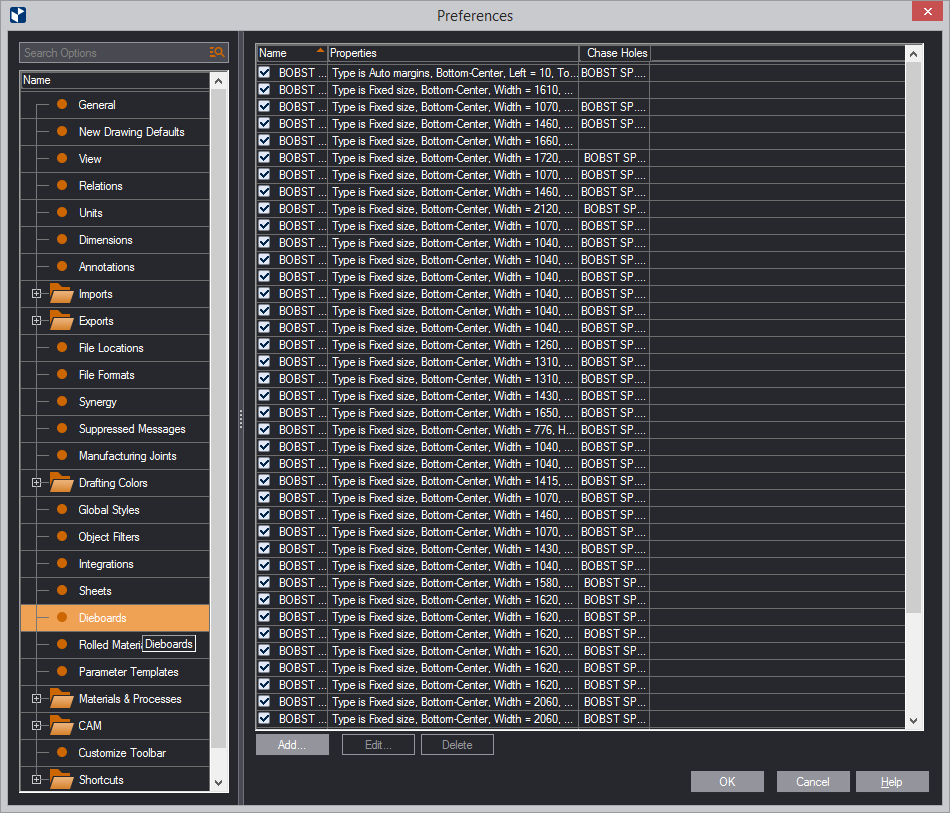Sort the list by Chase Holes column header
Image resolution: width=950 pixels, height=813 pixels.
tap(615, 53)
